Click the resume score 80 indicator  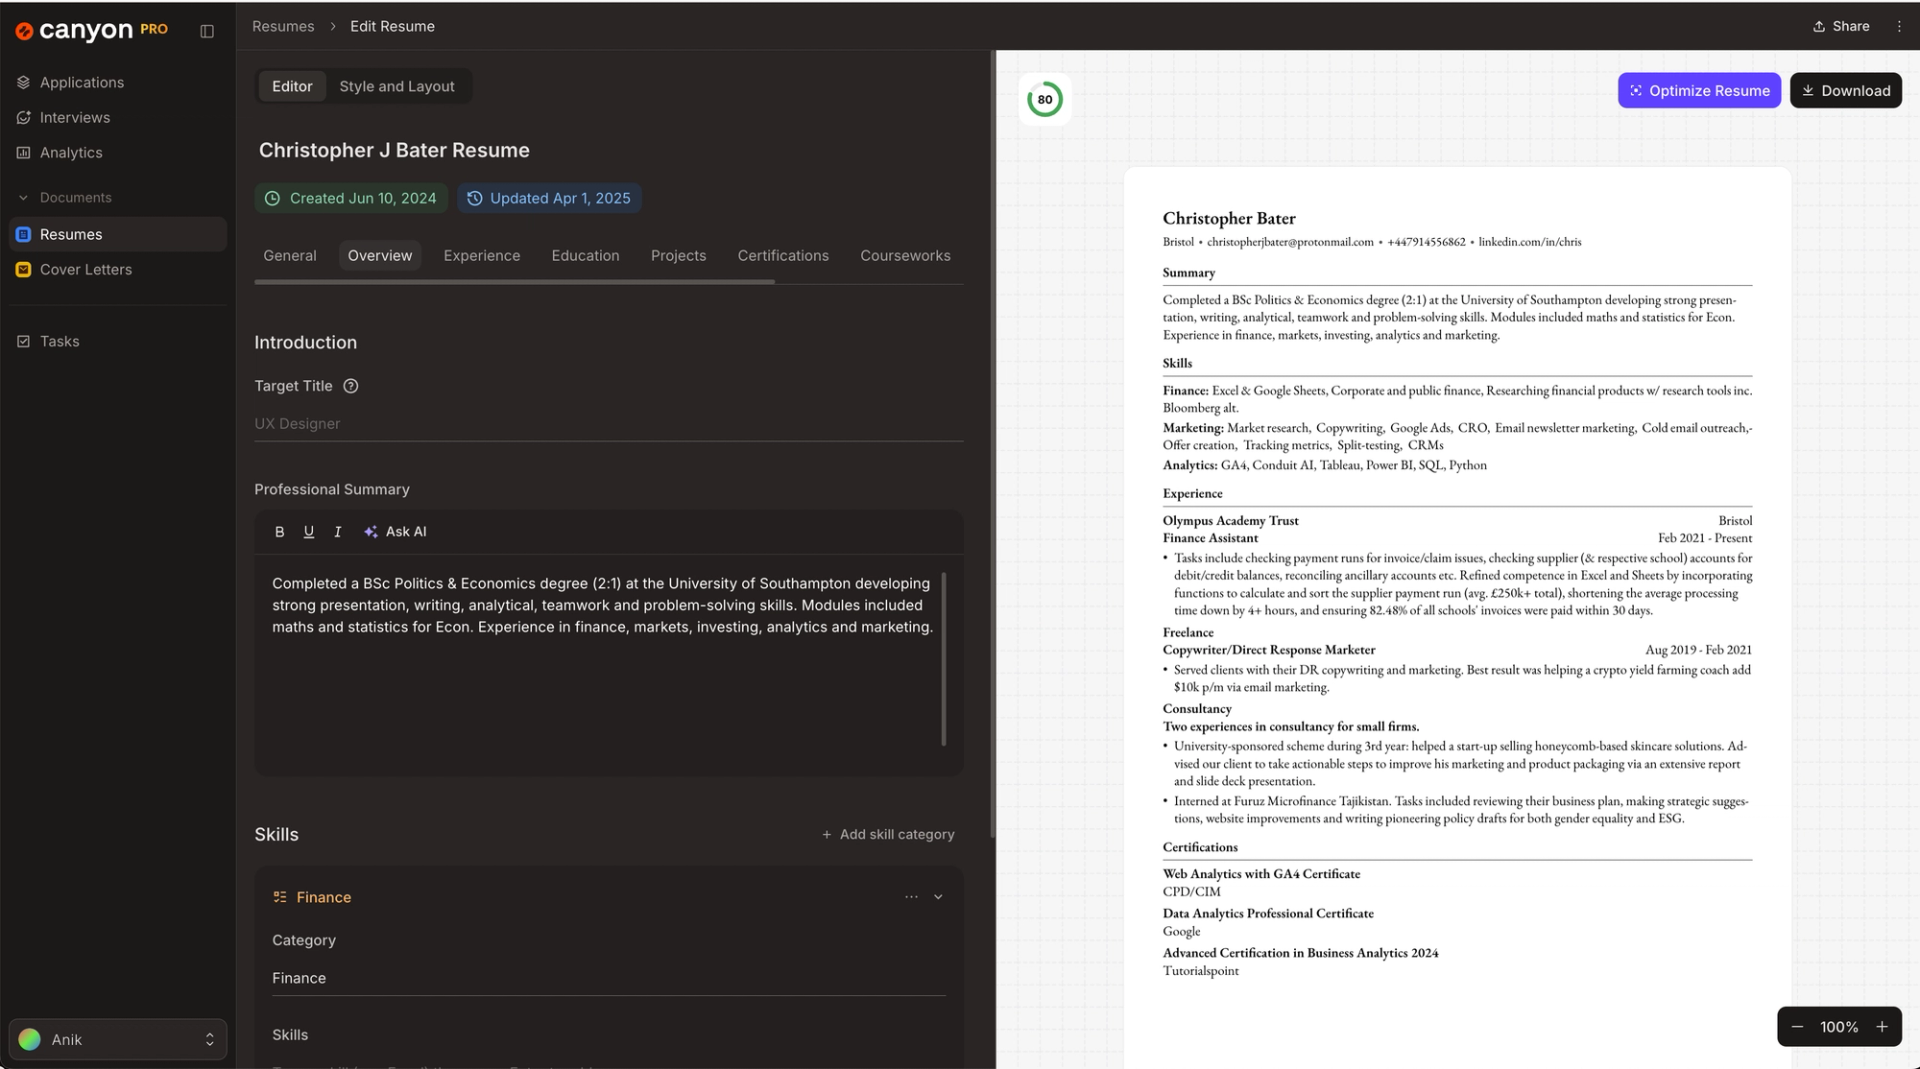1045,99
